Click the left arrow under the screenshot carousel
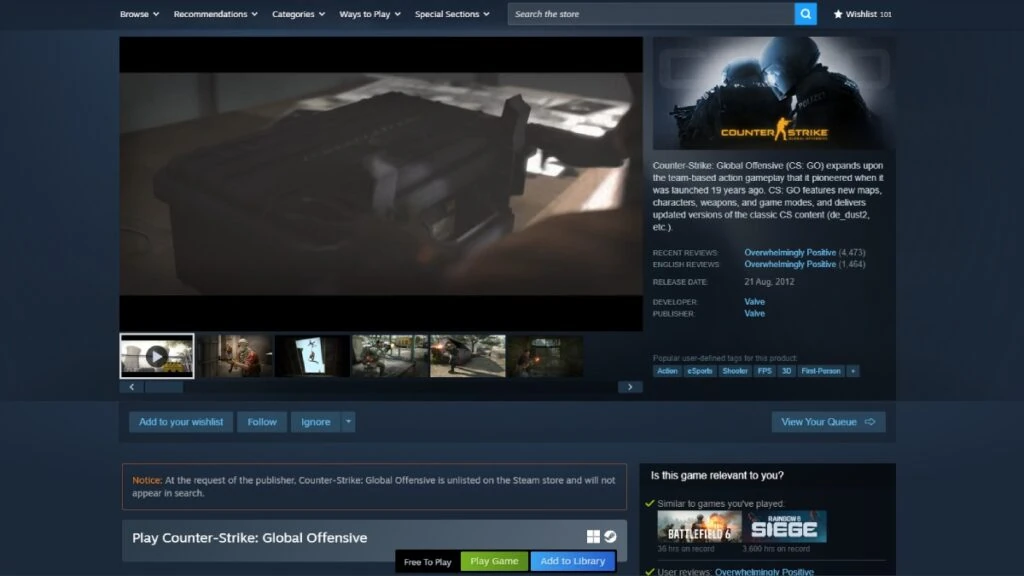 131,386
